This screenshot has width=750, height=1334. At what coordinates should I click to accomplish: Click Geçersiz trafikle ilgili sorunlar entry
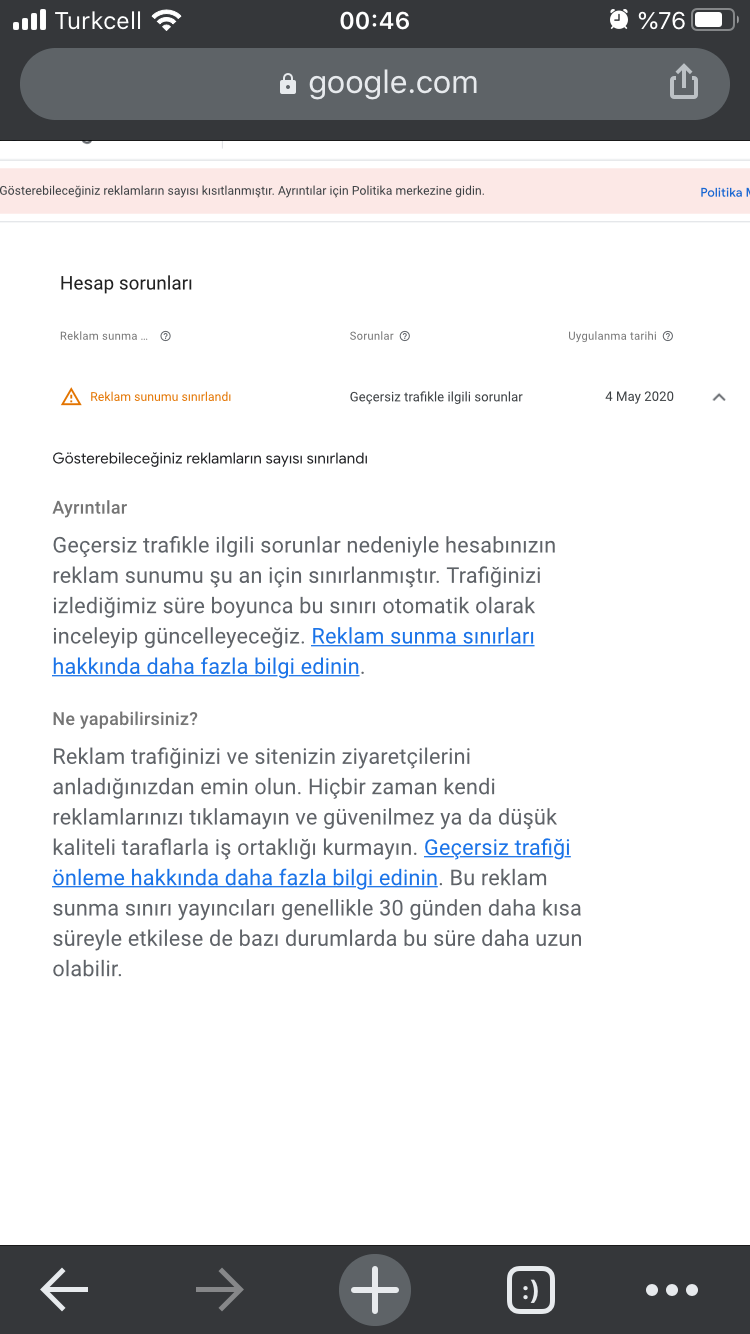coord(436,397)
